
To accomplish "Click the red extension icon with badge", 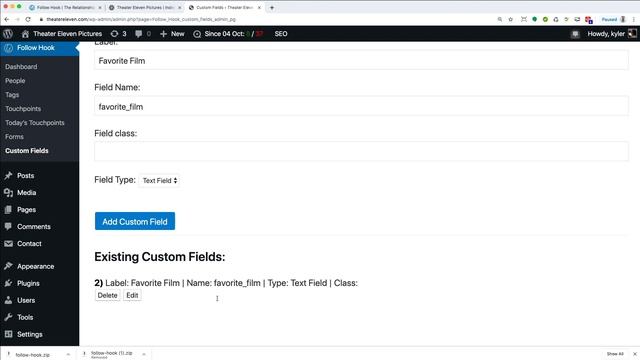I will (589, 20).
